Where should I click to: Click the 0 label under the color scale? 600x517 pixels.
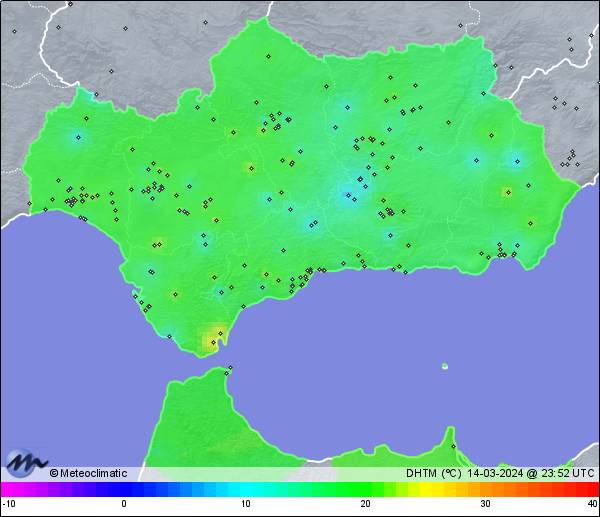124,504
